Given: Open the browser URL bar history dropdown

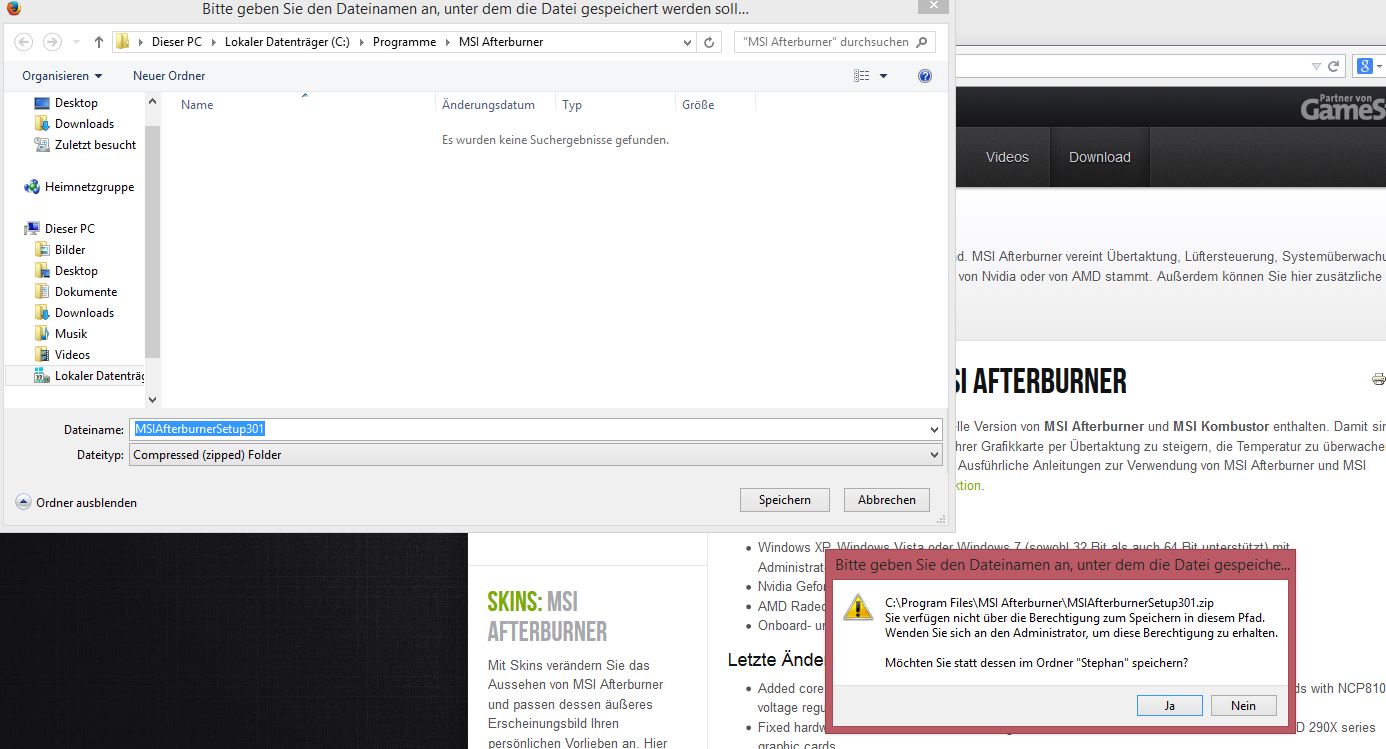Looking at the screenshot, I should point(1317,66).
